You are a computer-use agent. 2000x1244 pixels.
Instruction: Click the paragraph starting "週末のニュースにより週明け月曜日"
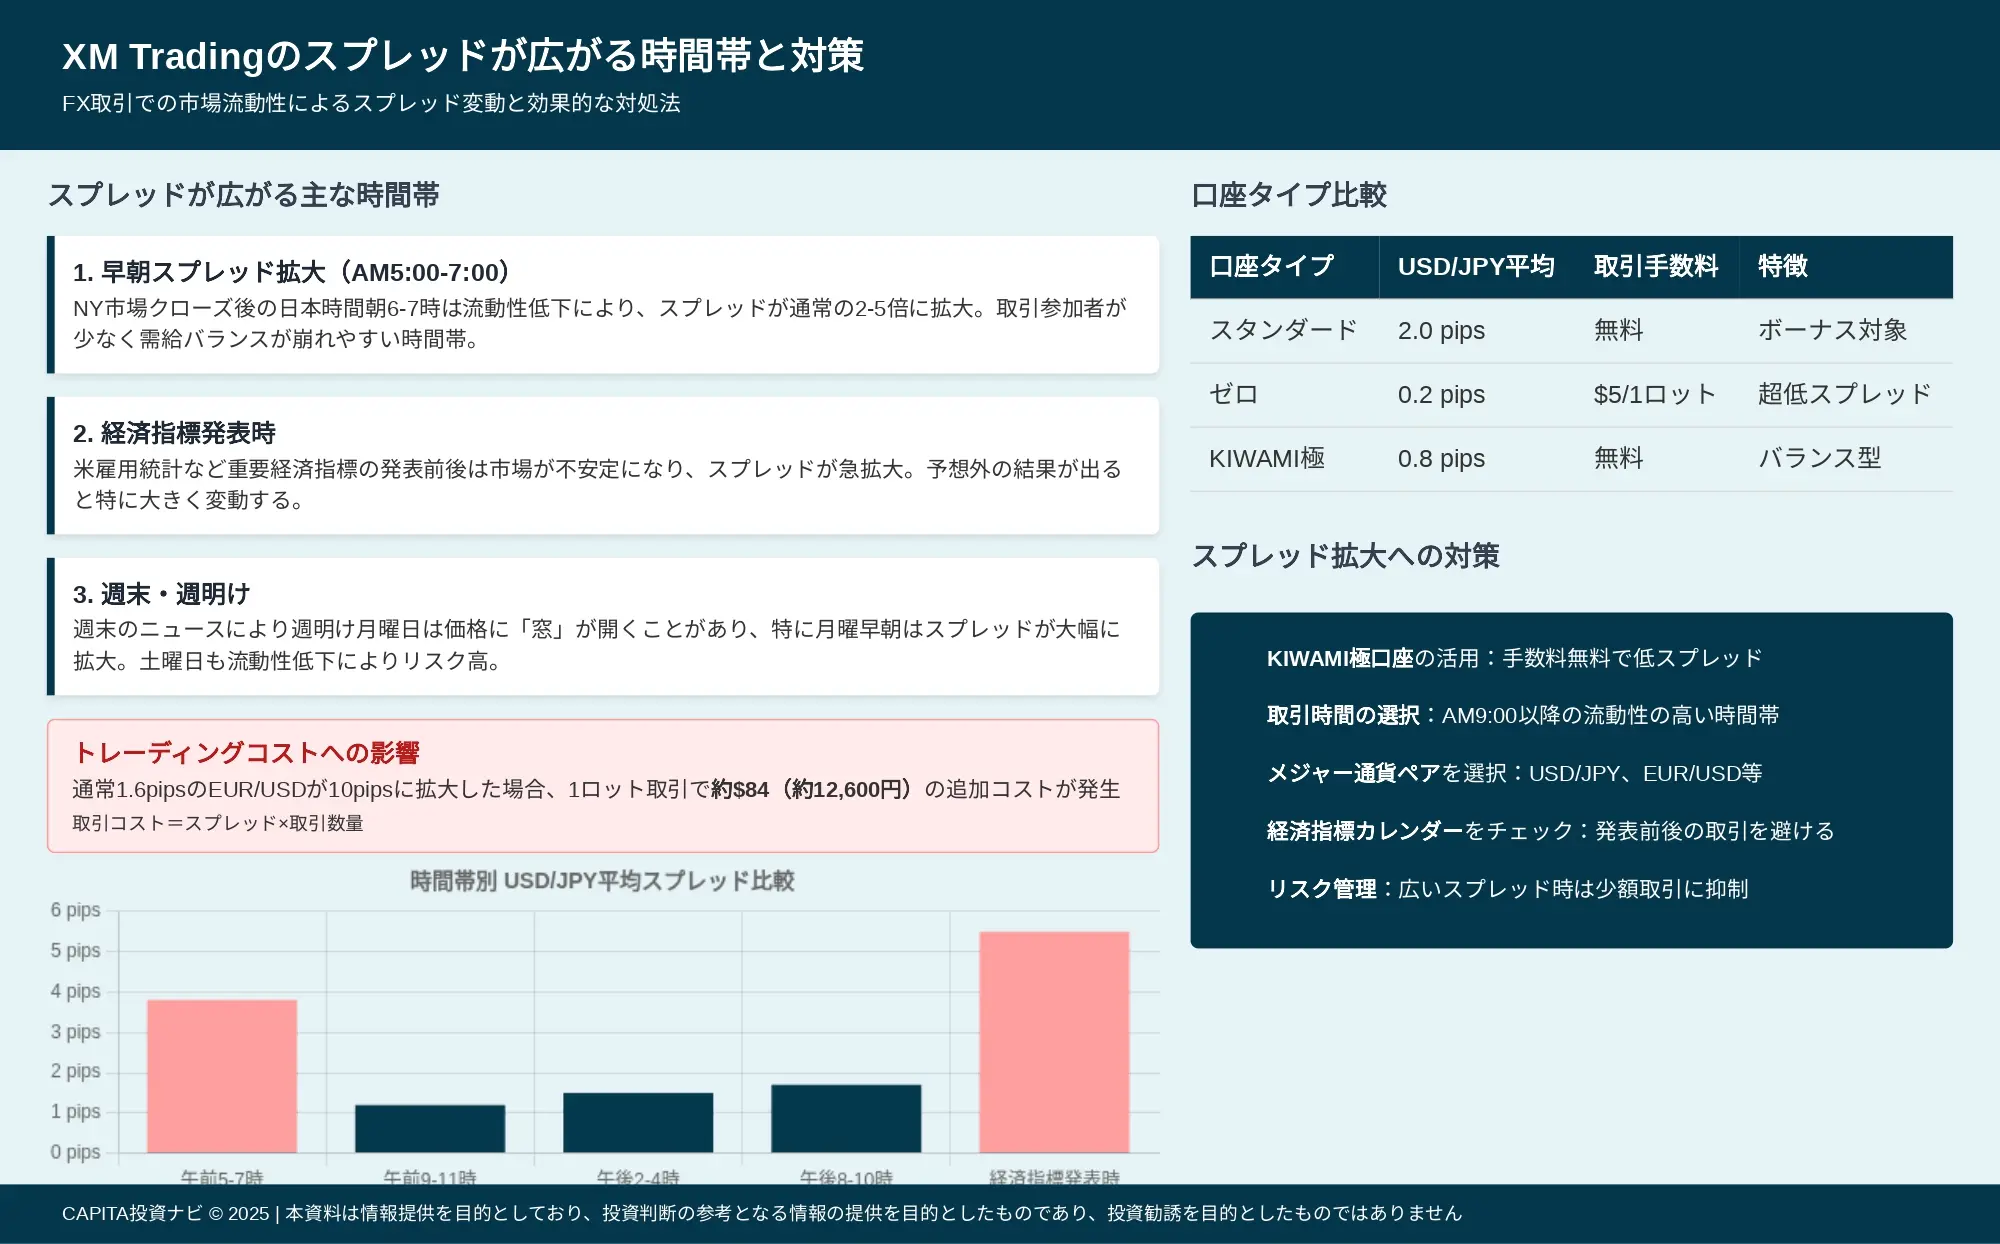click(597, 645)
